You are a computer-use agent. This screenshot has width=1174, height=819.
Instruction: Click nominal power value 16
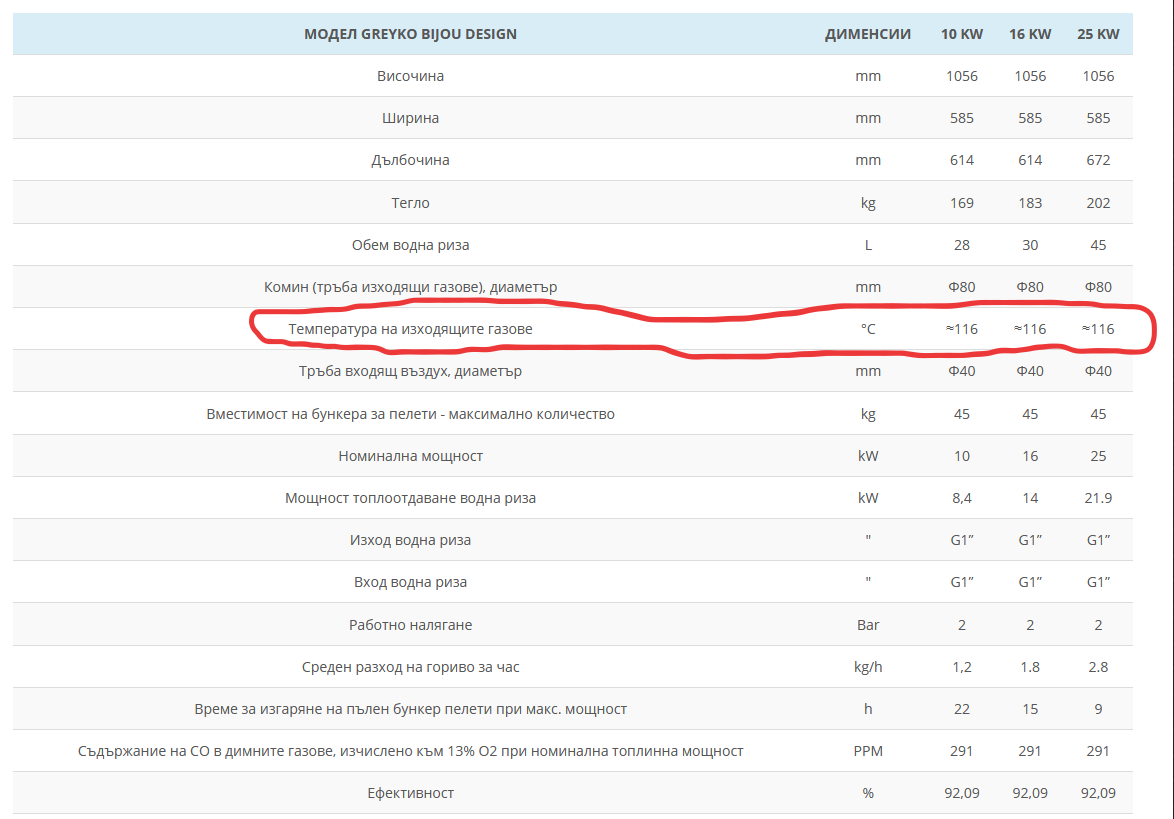coord(1029,456)
